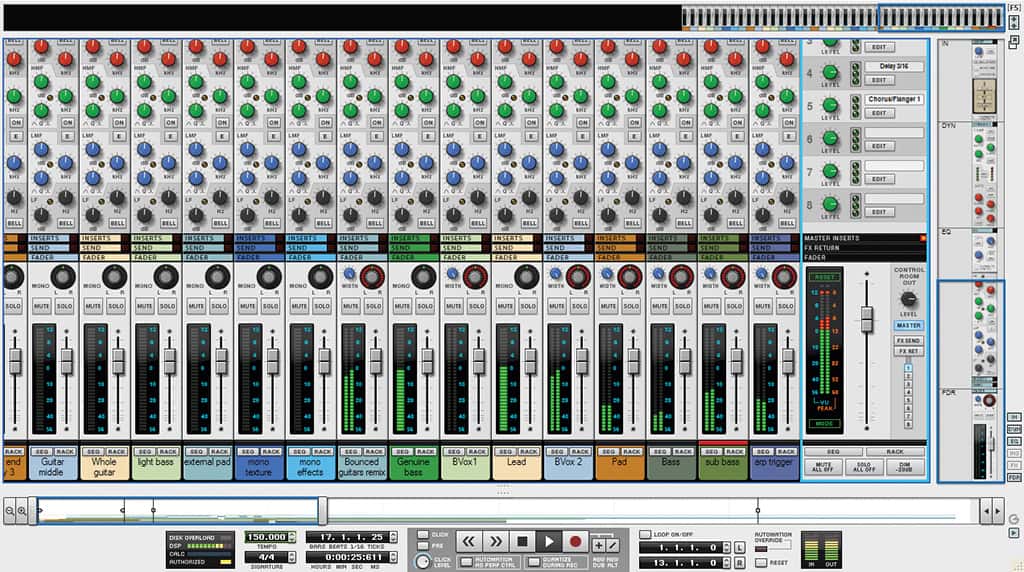Adjust red-ringed pan knob on Pad channel
The height and width of the screenshot is (572, 1024).
[630, 277]
